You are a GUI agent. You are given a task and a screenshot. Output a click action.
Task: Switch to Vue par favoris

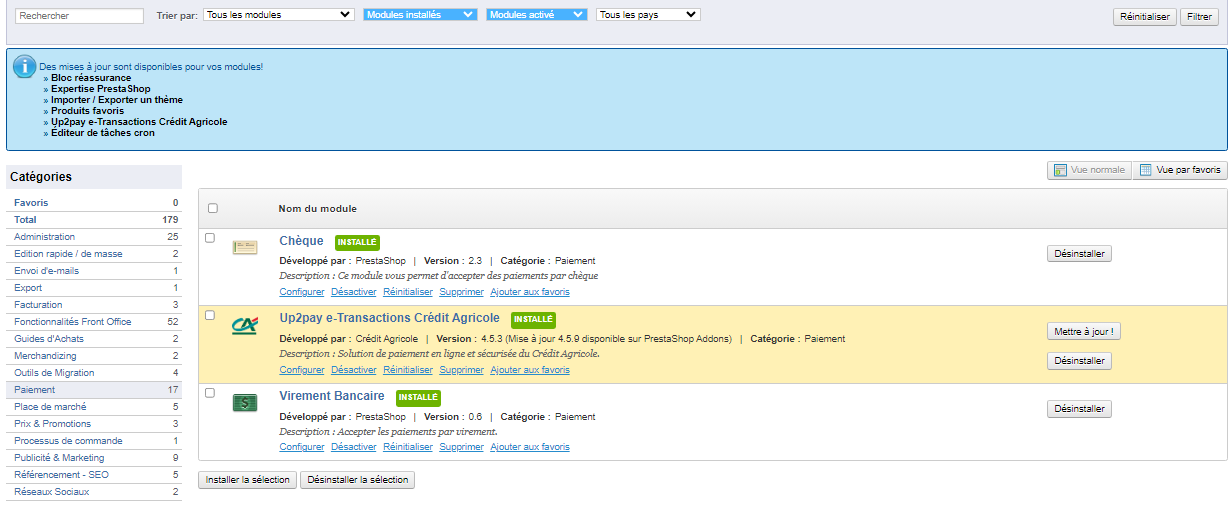click(x=1179, y=170)
